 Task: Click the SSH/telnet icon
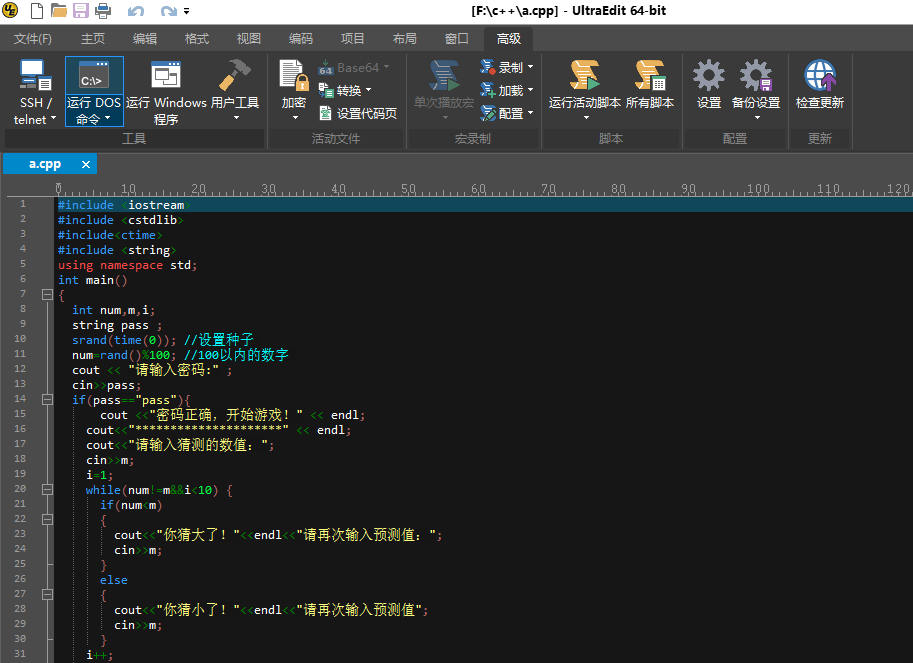coord(36,76)
